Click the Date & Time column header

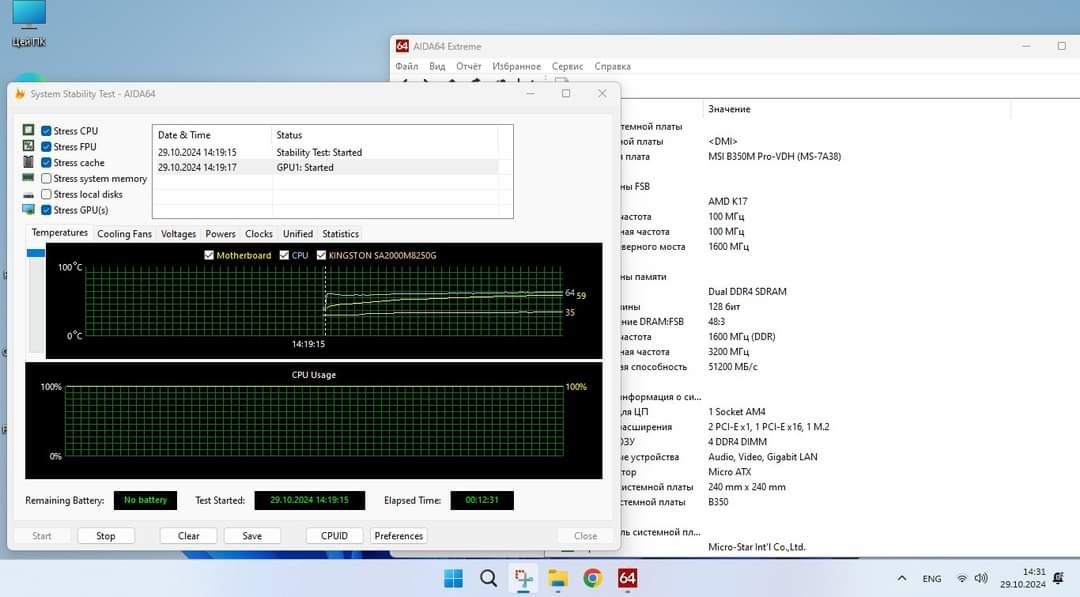(x=212, y=135)
